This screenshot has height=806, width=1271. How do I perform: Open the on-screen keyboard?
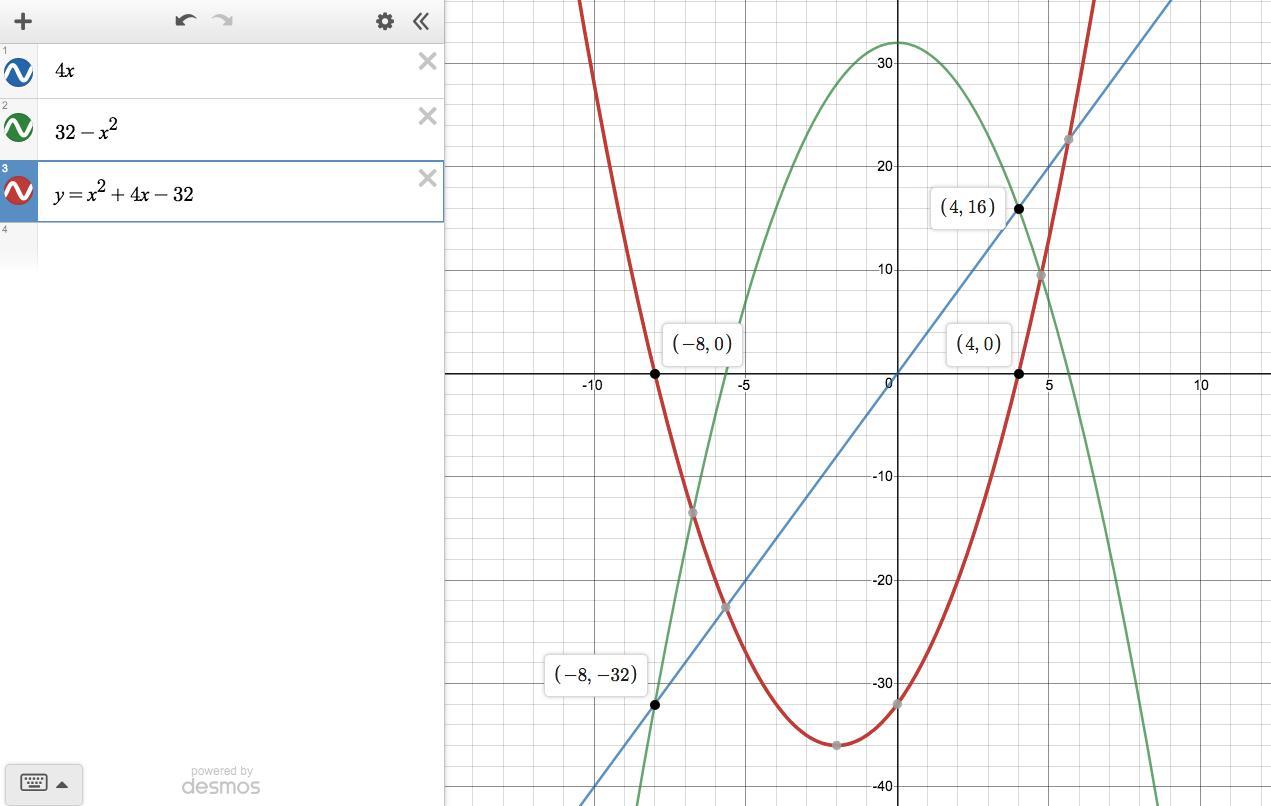click(x=33, y=783)
